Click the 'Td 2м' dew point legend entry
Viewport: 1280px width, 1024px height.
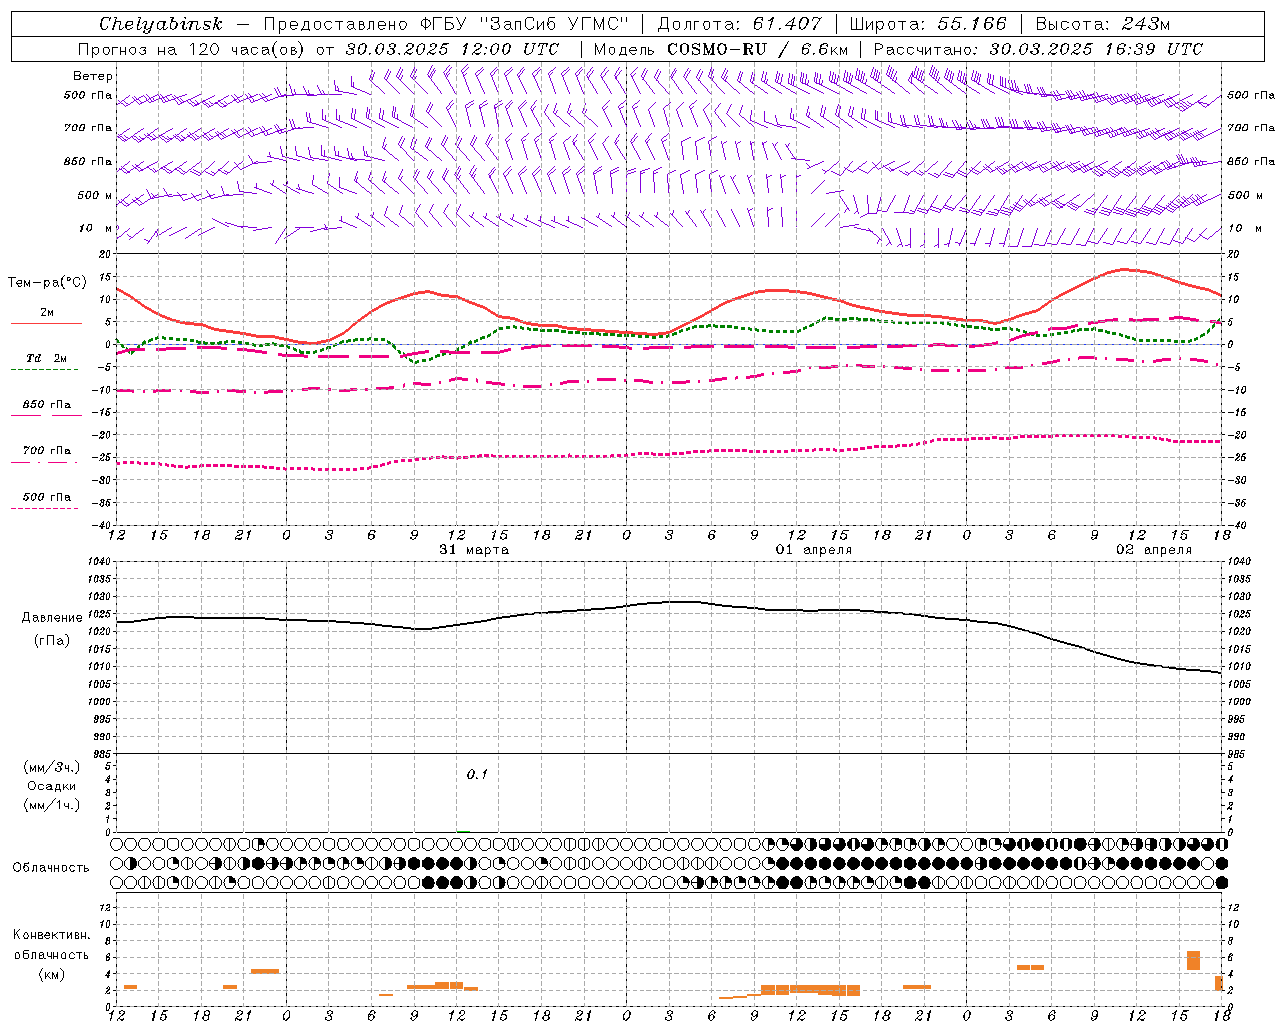point(46,358)
